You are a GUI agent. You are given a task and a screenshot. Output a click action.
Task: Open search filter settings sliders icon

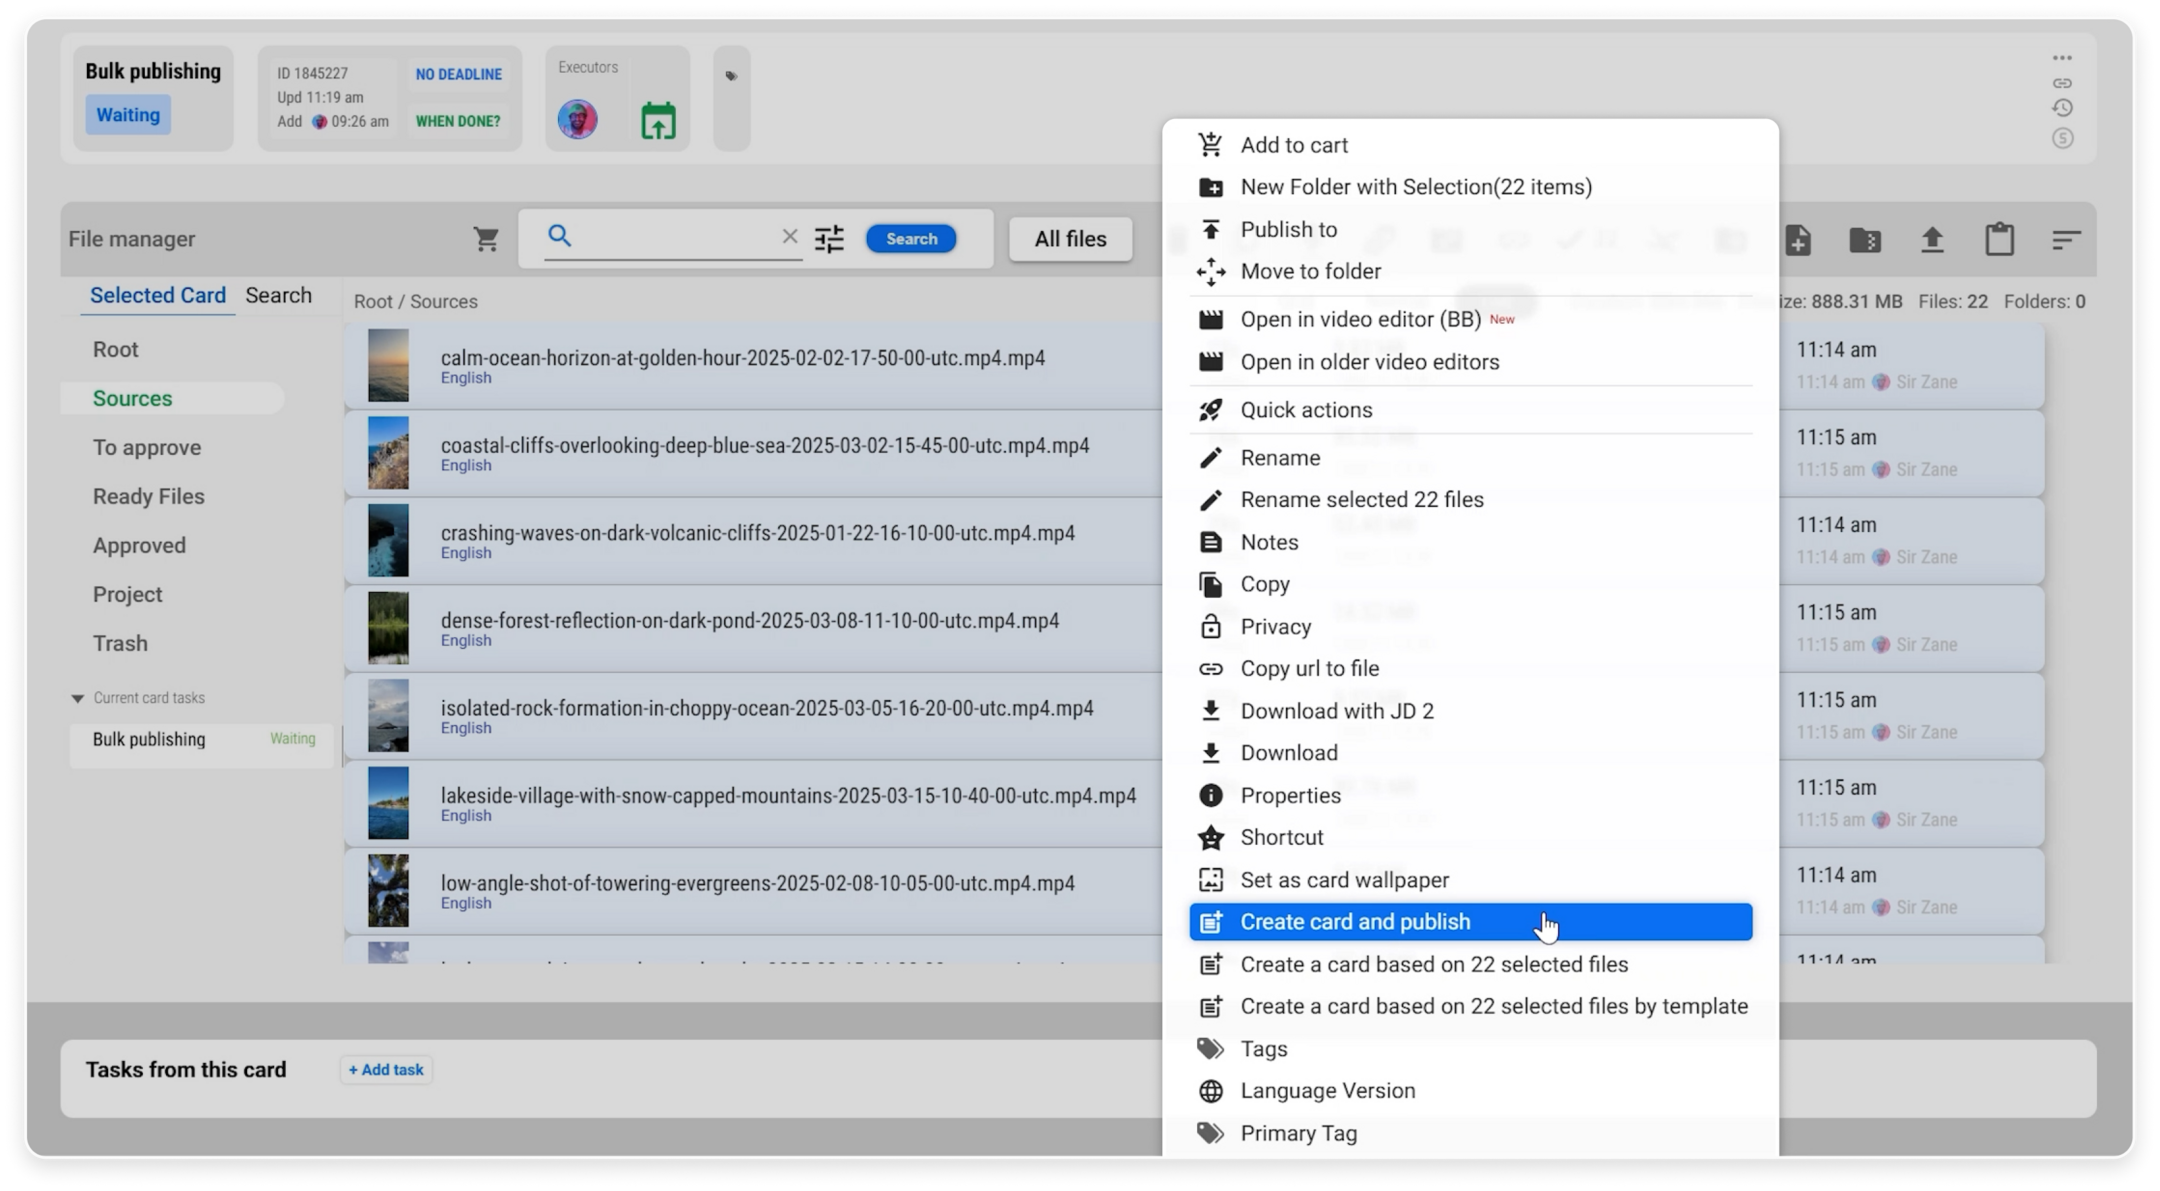click(x=829, y=239)
